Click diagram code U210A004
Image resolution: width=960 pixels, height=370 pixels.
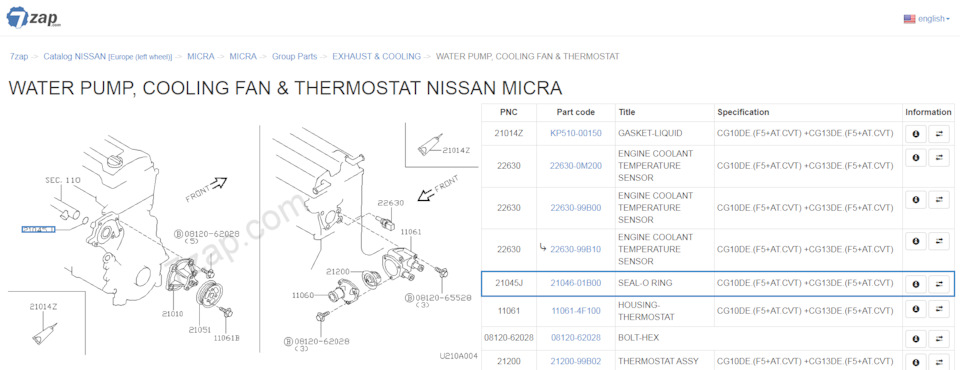458,356
